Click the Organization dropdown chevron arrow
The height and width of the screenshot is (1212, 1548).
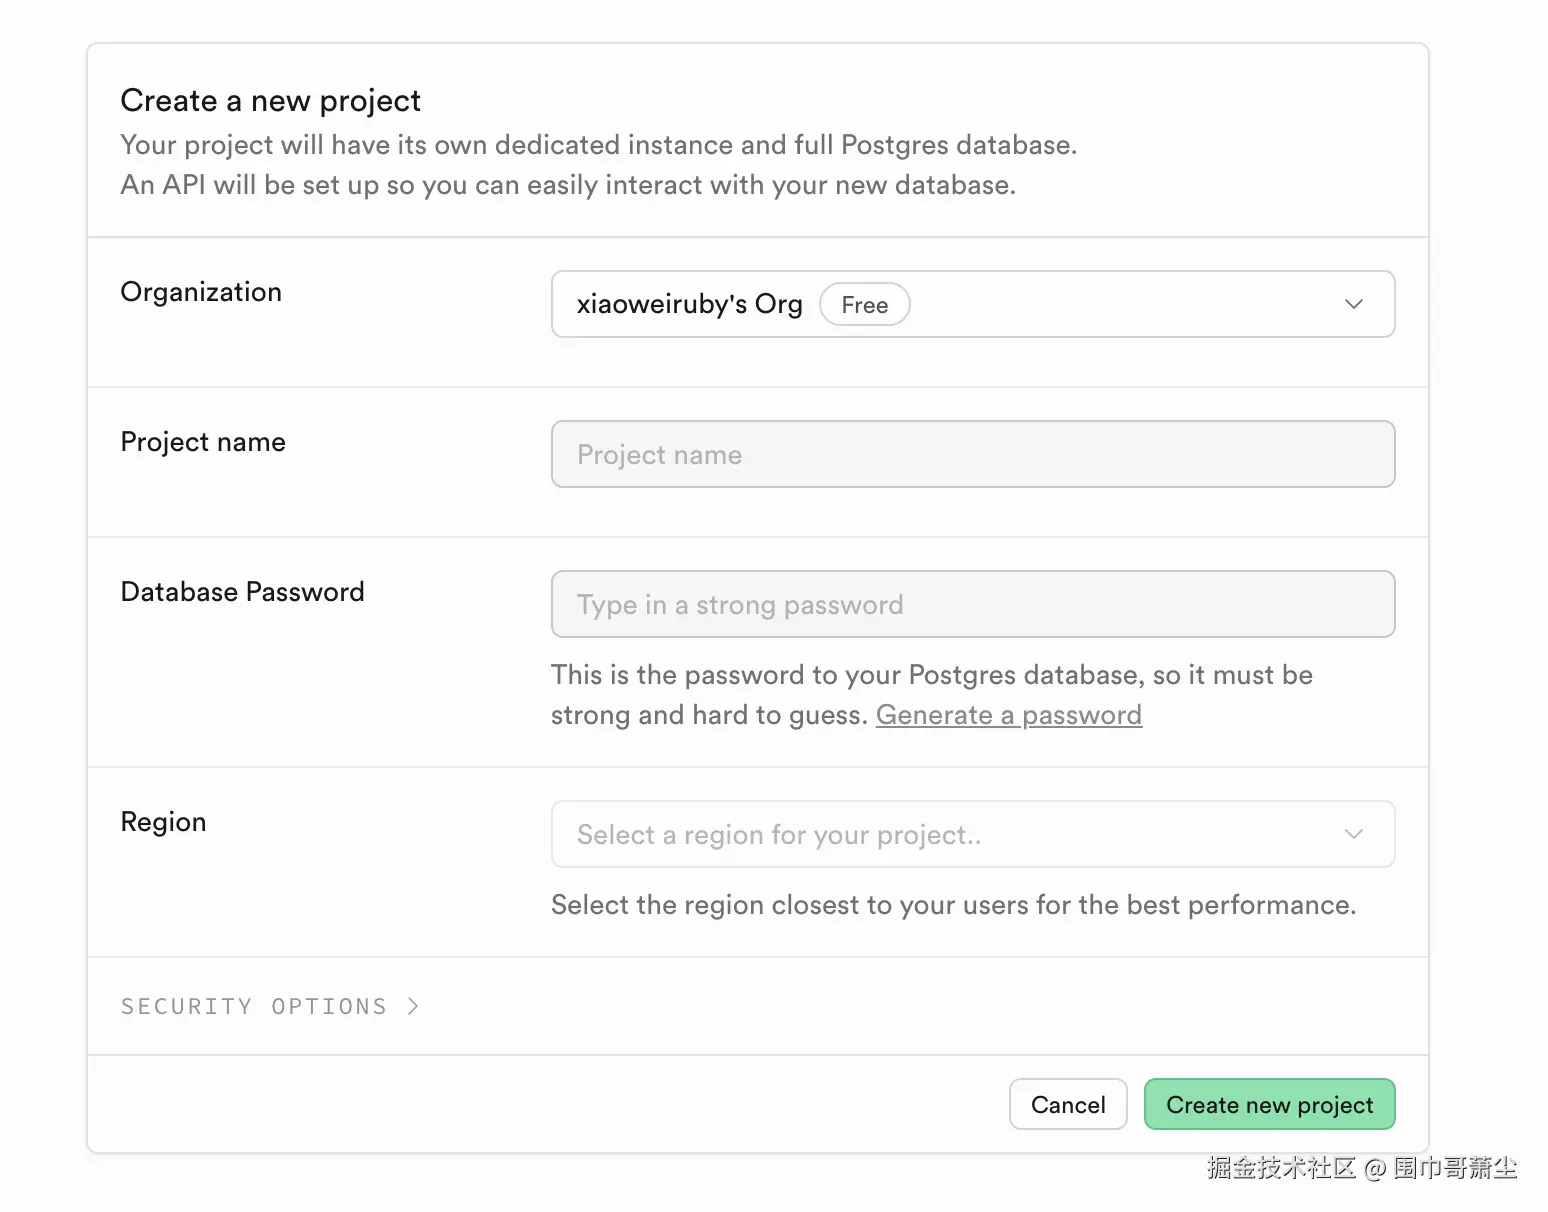[x=1353, y=304]
